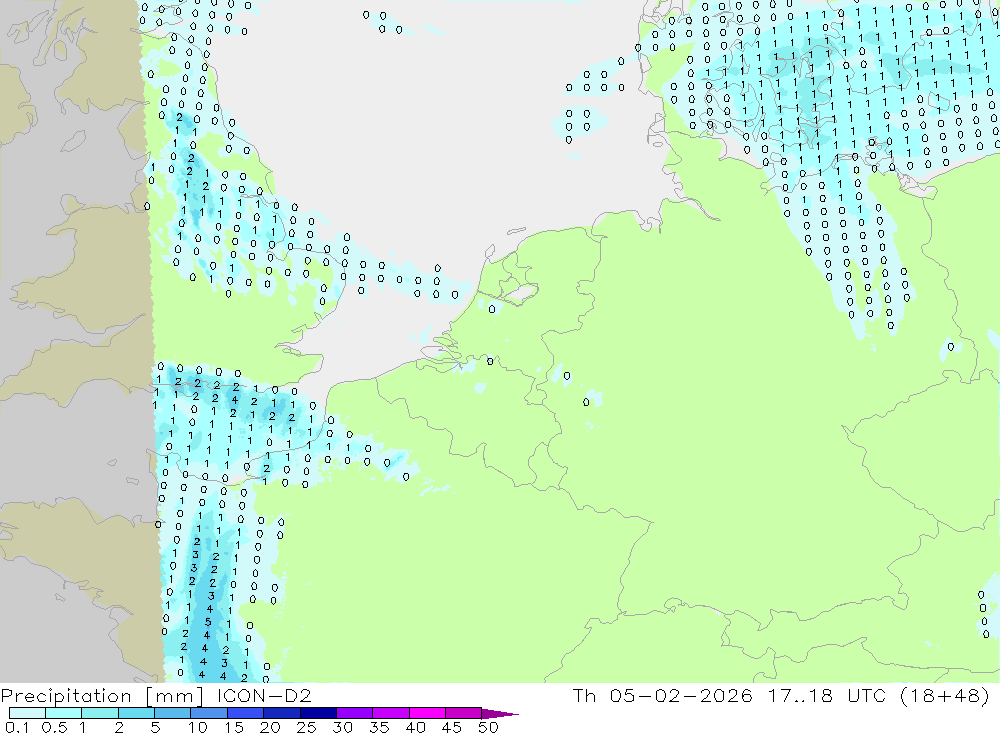Click the legend value '10'
Image resolution: width=1000 pixels, height=733 pixels.
[x=198, y=727]
